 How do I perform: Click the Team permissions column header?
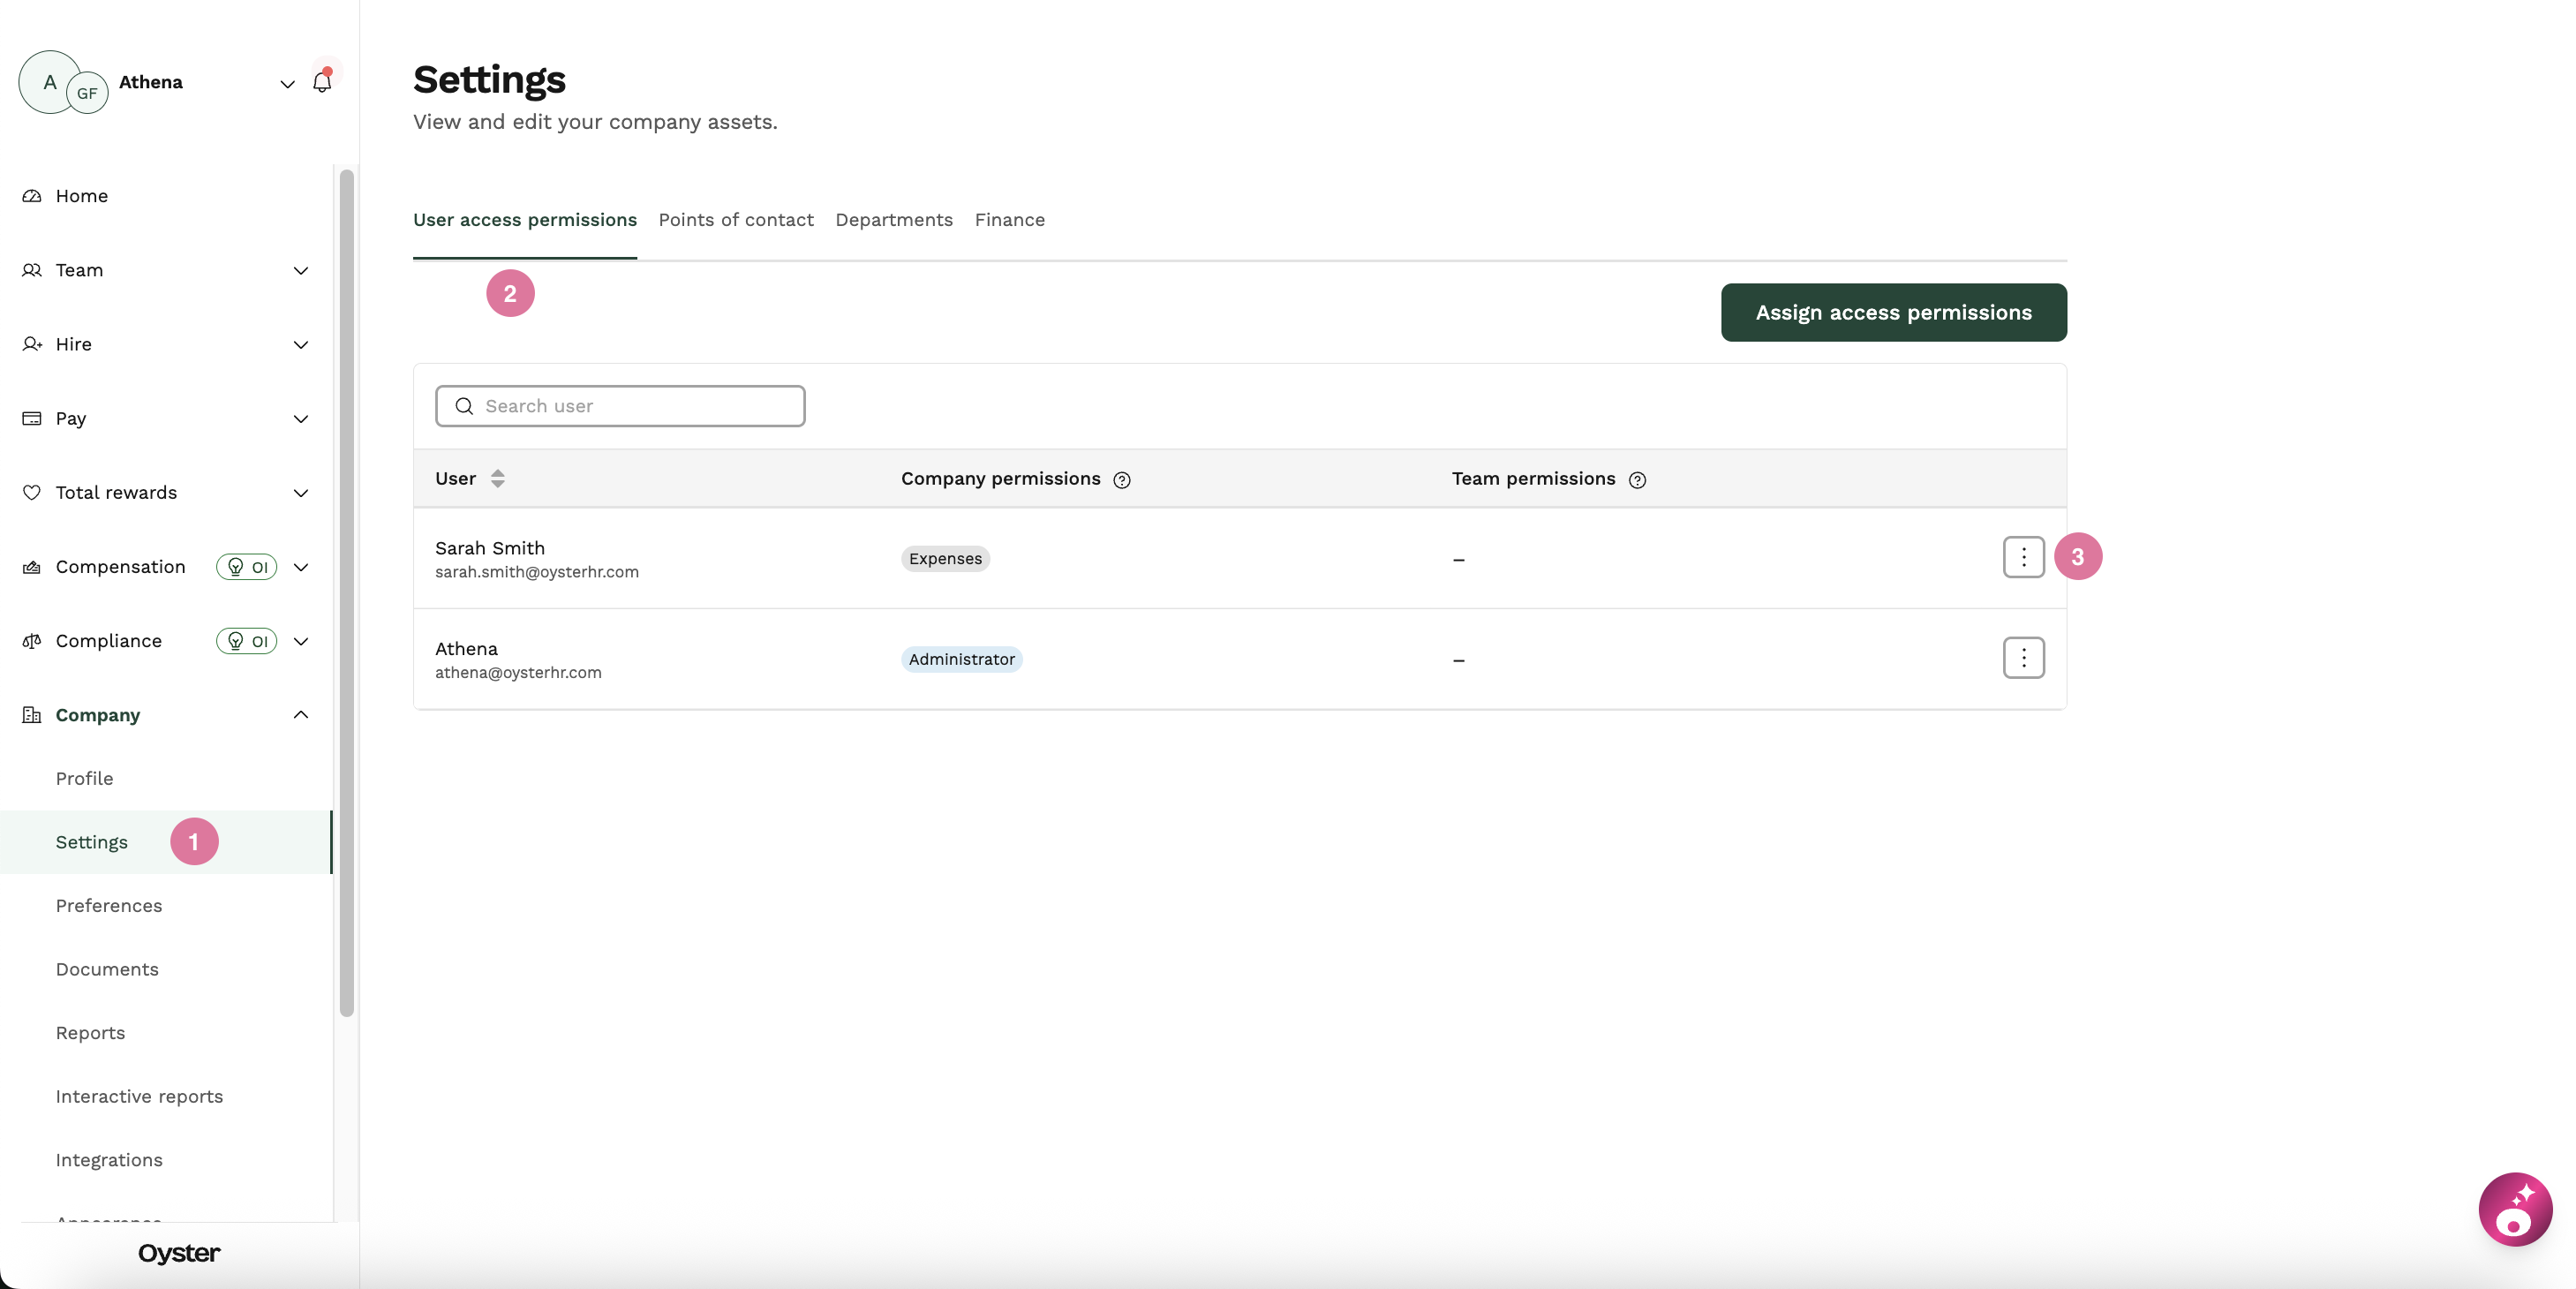point(1533,479)
